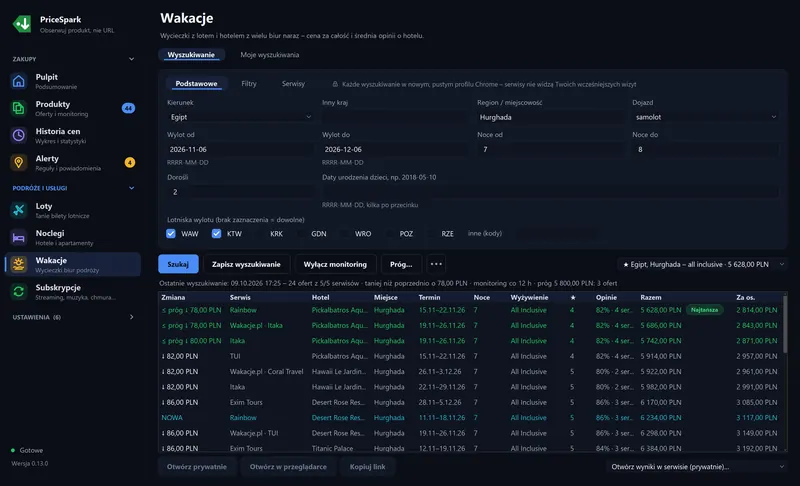The width and height of the screenshot is (800, 486).
Task: Open the Dojazd dropdown showing samolot
Action: (x=706, y=117)
